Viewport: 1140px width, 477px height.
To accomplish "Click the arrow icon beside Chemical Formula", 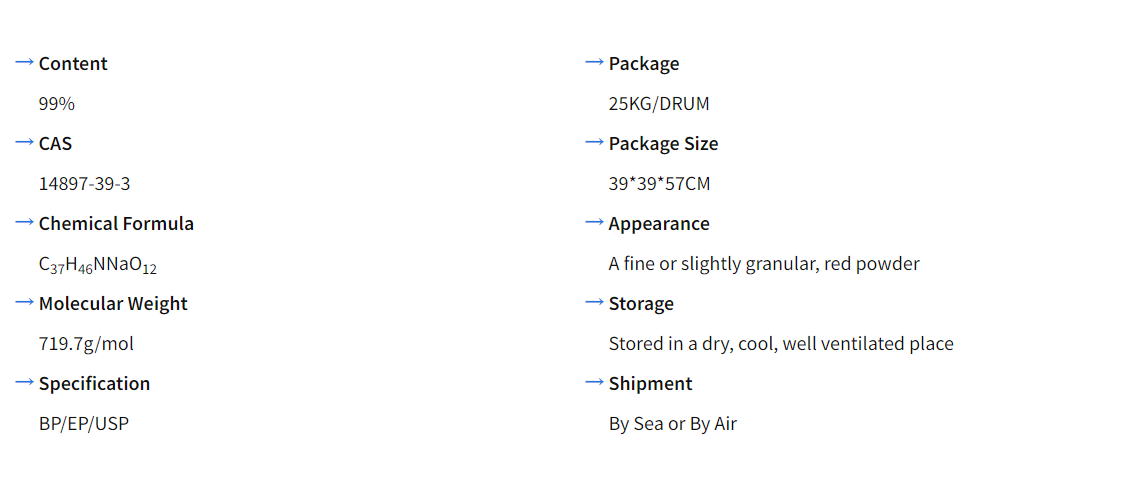I will (25, 223).
